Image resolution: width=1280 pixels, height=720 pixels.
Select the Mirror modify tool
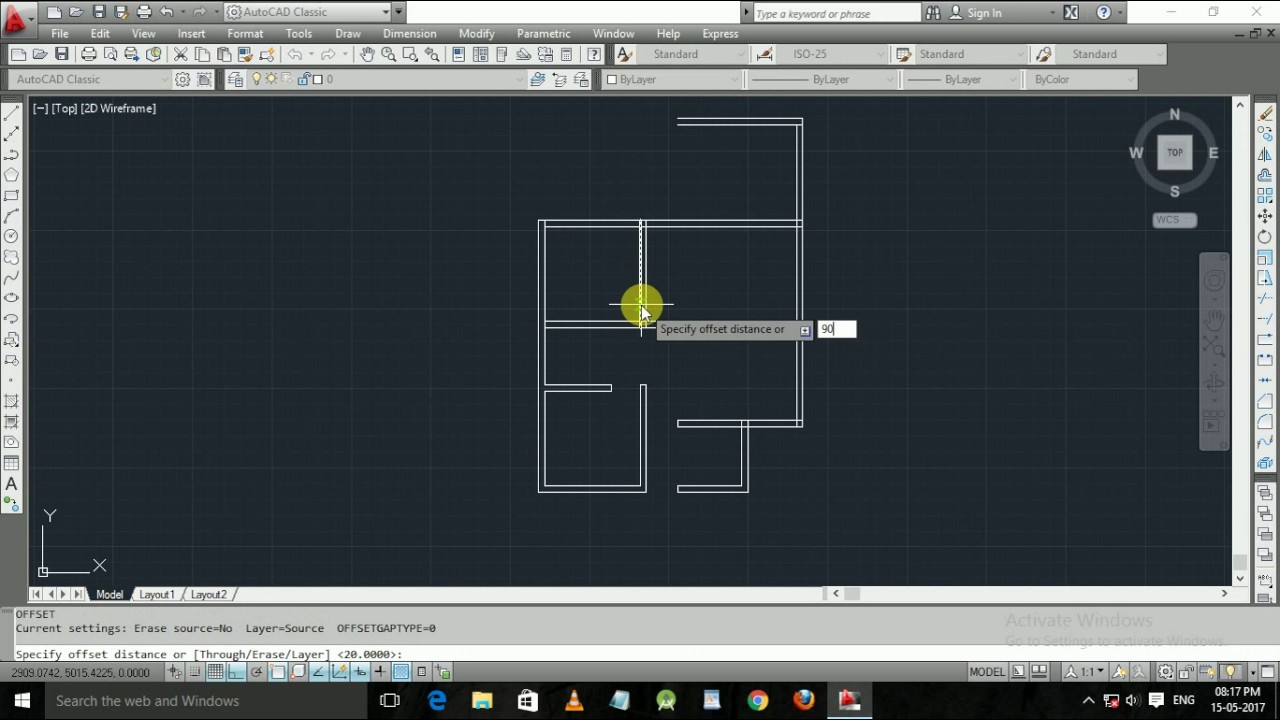[1265, 154]
